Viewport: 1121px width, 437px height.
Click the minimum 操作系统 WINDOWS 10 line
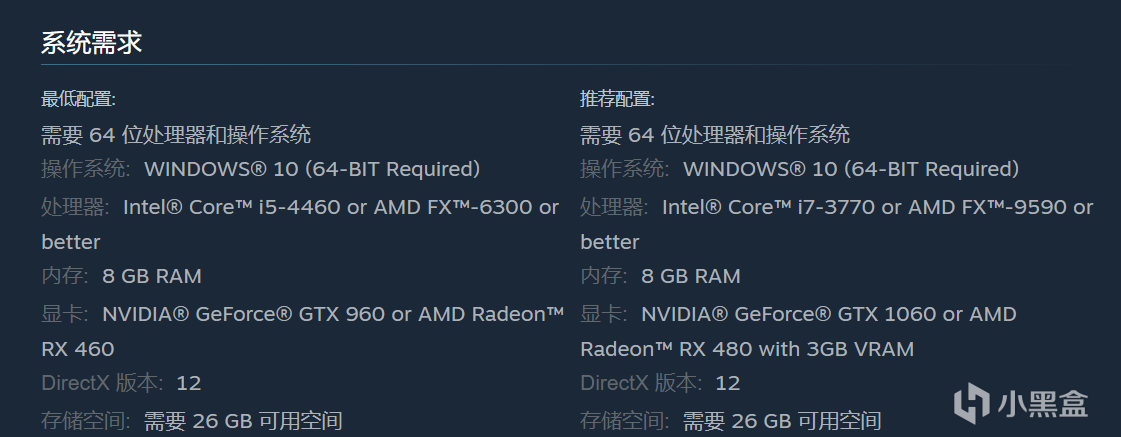coord(261,169)
